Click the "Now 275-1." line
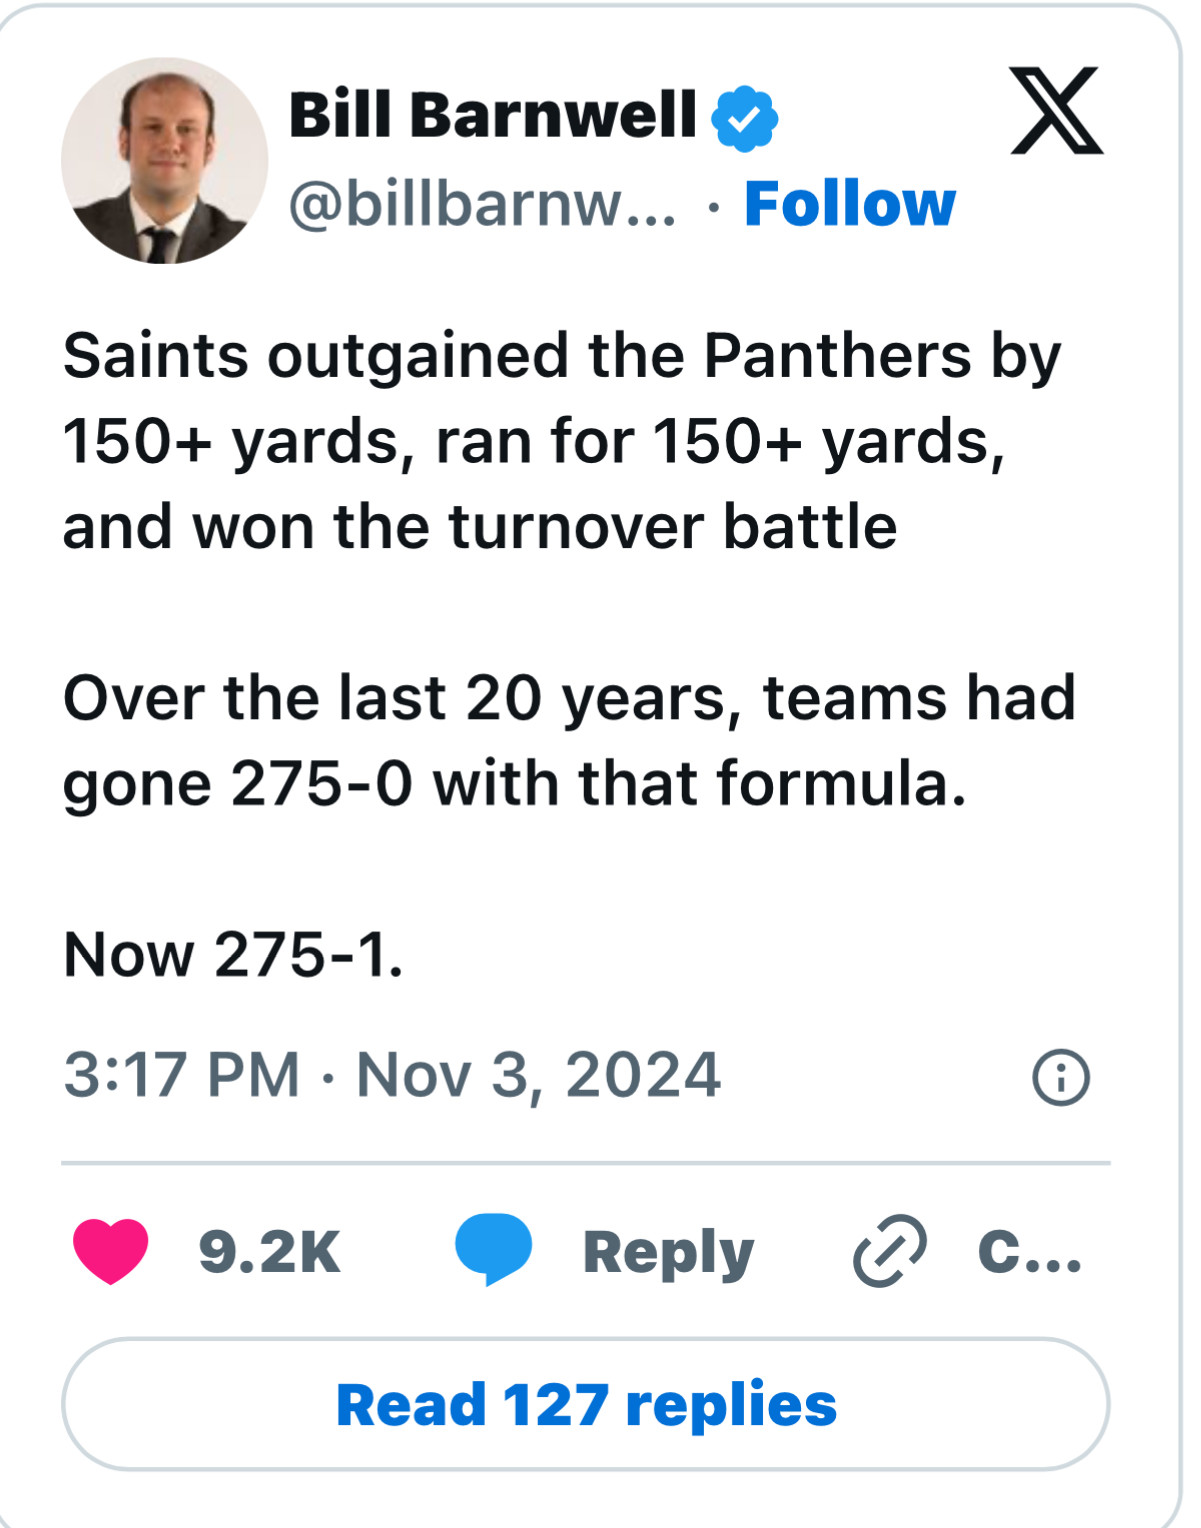Viewport: 1201px width, 1528px height. (x=233, y=954)
